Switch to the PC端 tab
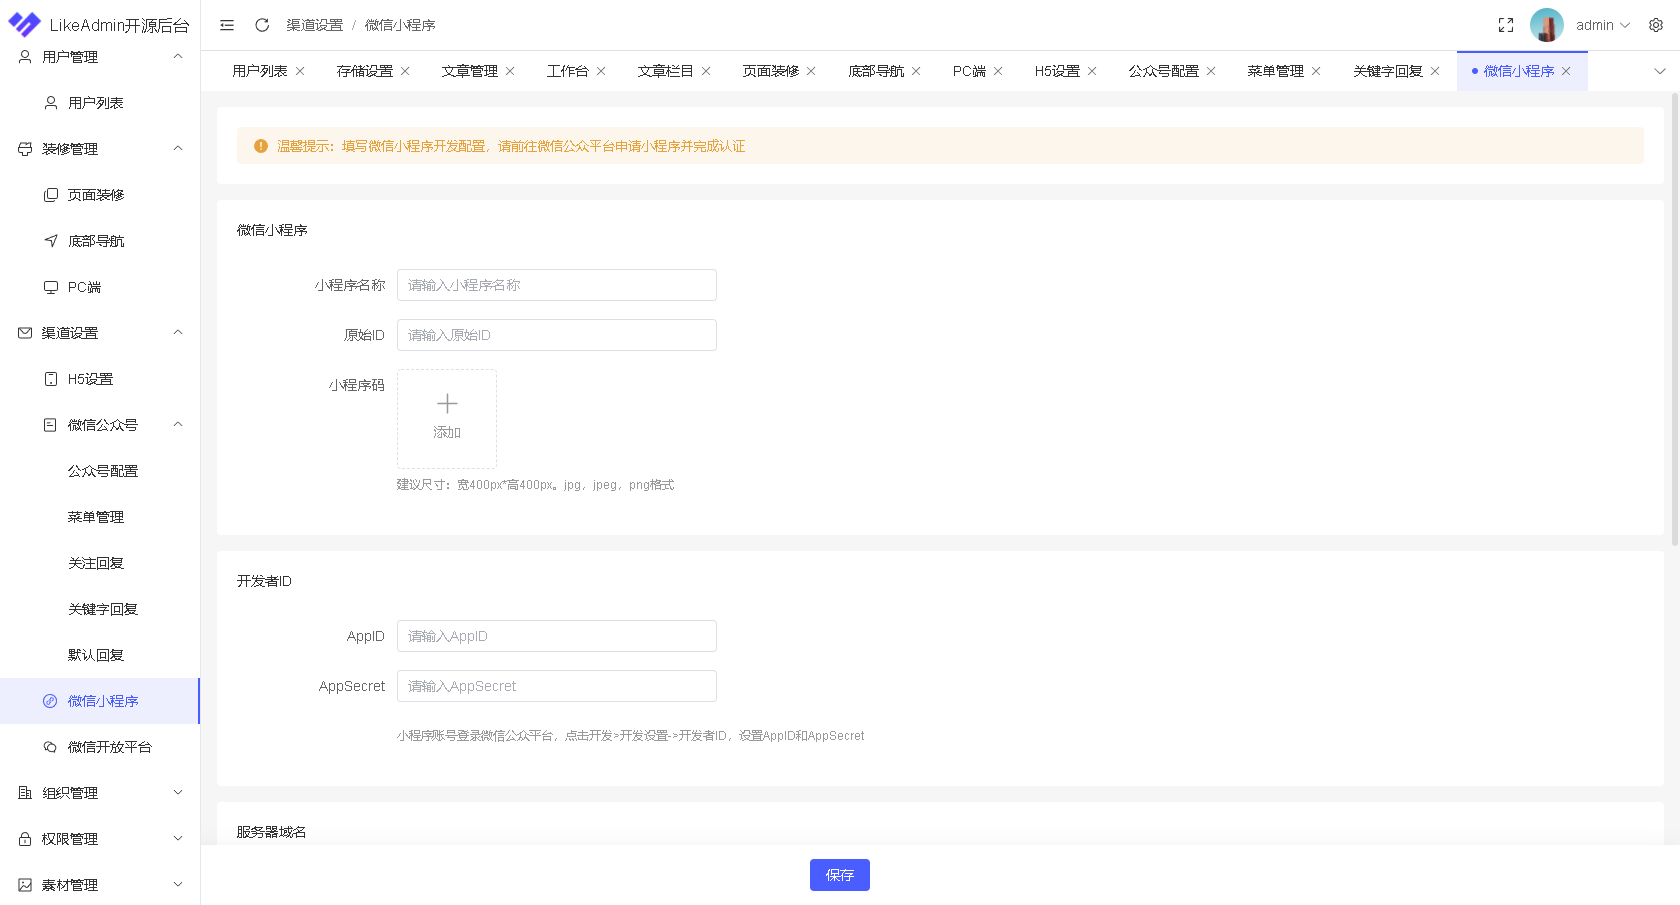This screenshot has height=905, width=1680. (969, 71)
